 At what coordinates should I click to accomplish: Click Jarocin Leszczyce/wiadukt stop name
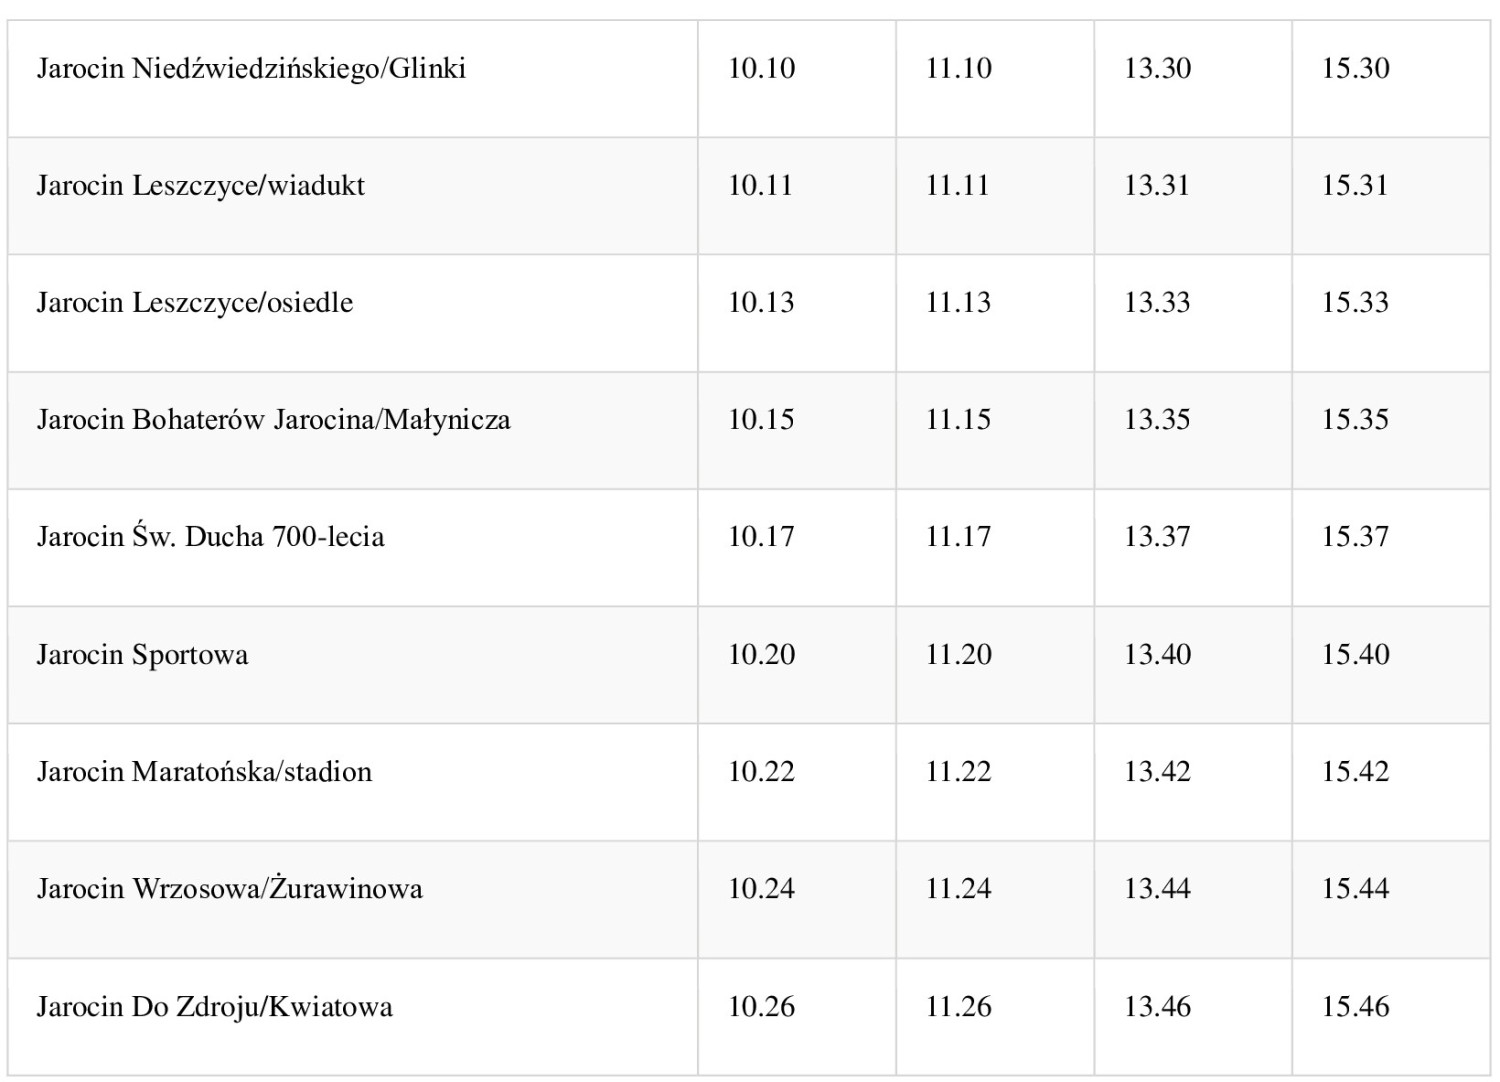click(200, 186)
